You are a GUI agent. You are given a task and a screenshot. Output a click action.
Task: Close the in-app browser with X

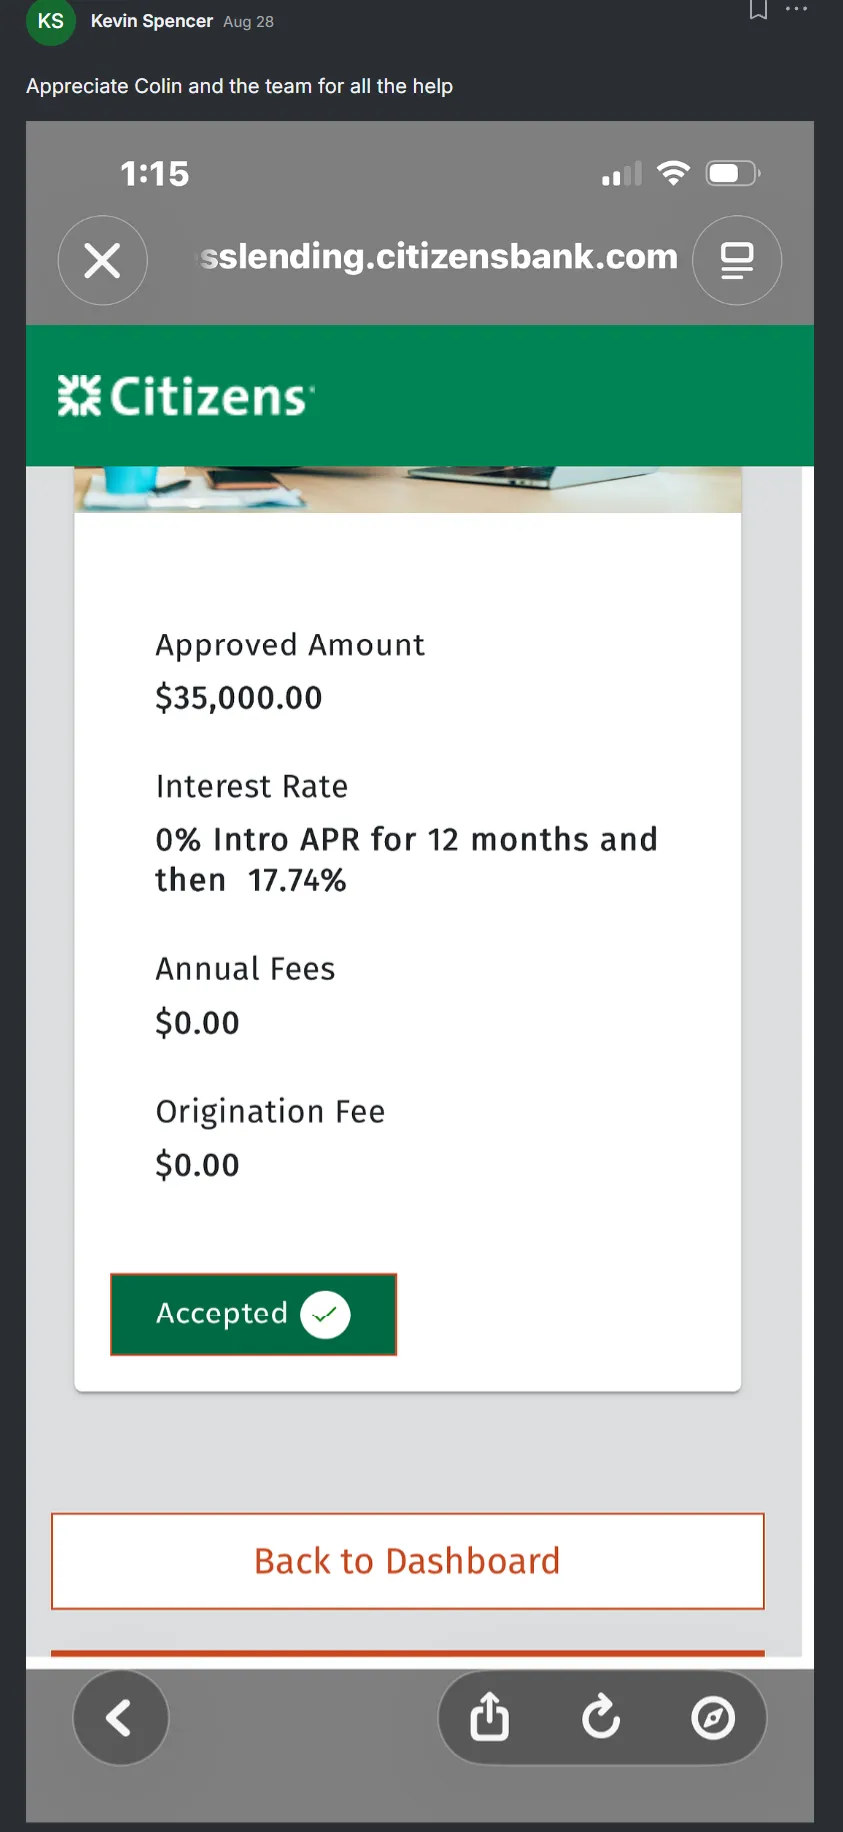pyautogui.click(x=102, y=260)
